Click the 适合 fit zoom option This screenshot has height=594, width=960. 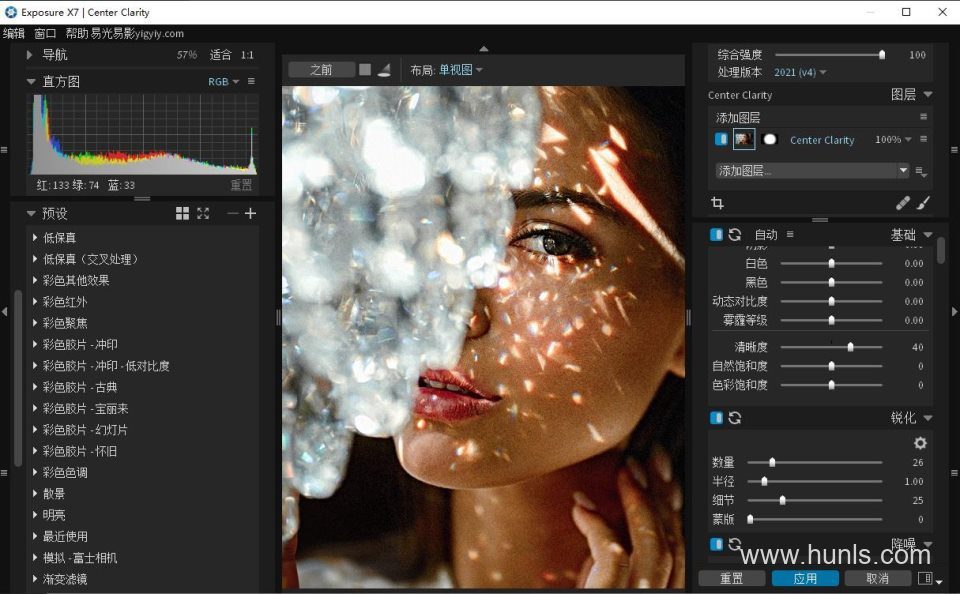220,55
